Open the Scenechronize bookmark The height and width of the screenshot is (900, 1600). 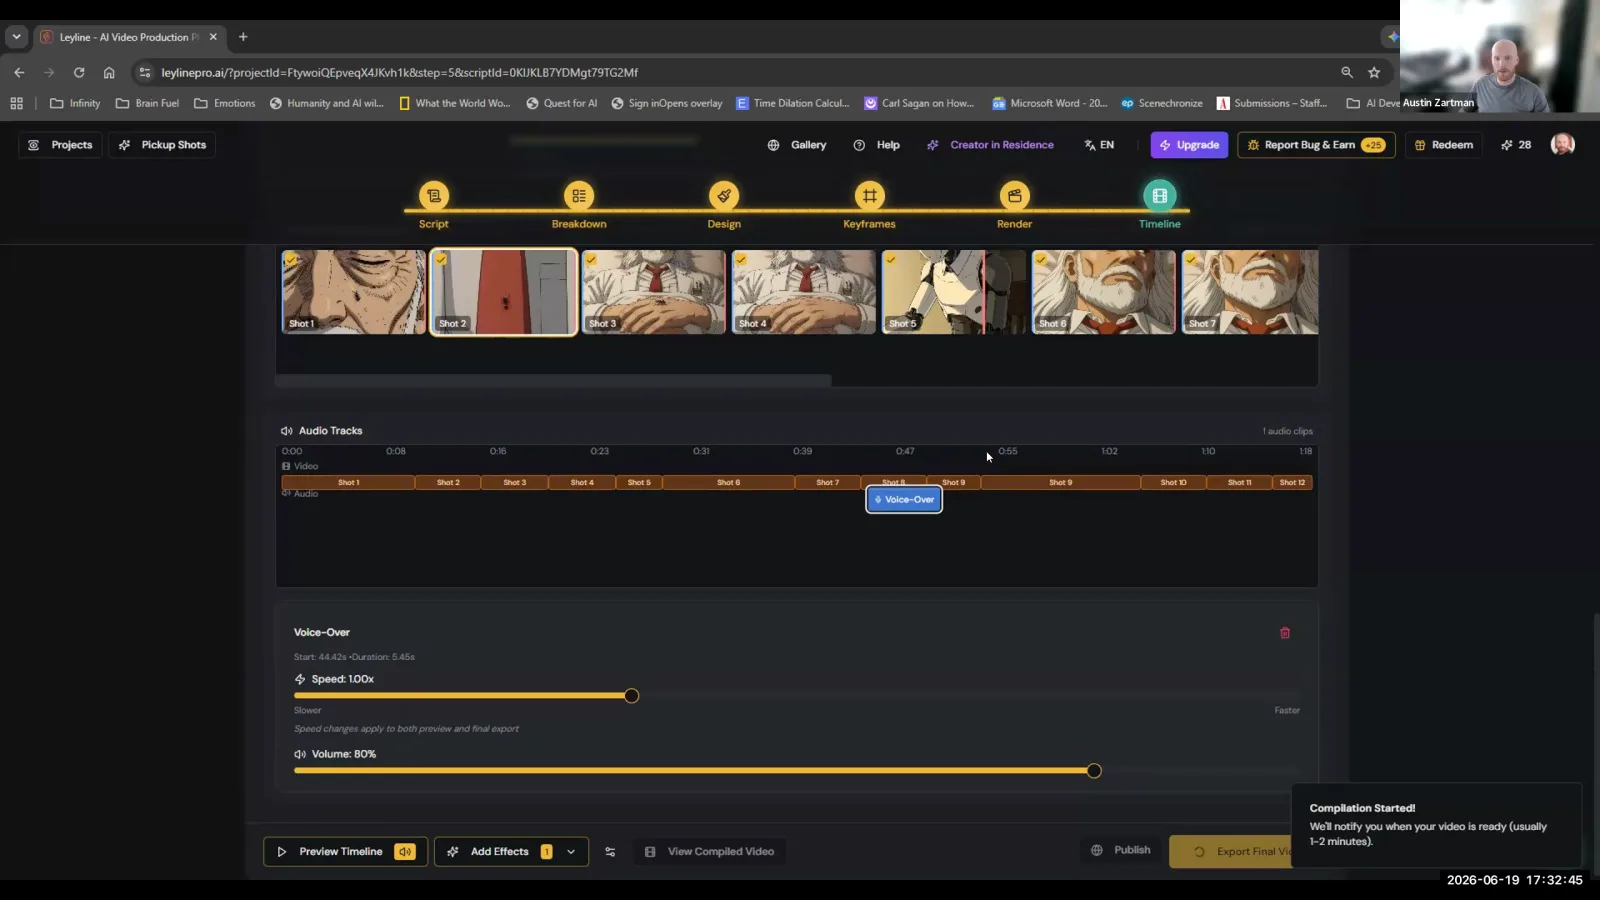pos(1162,103)
